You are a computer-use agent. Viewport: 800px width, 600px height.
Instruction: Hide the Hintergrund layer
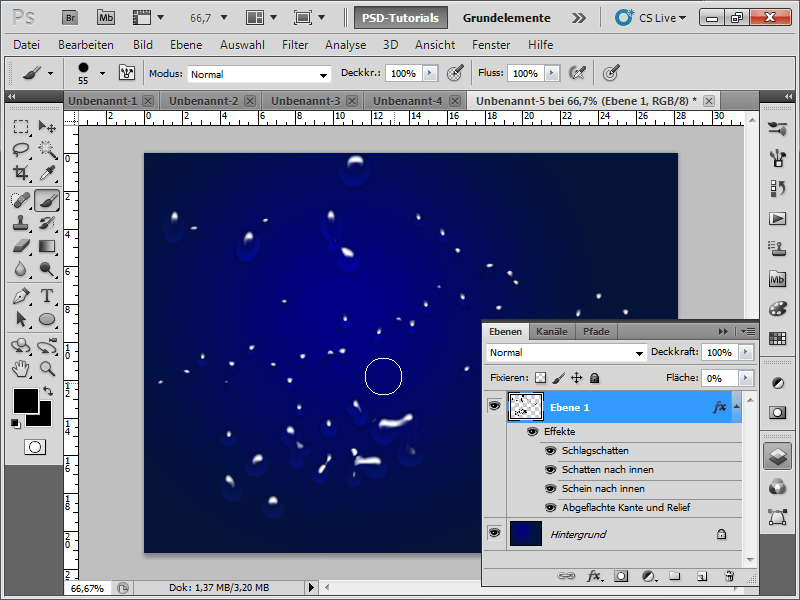pyautogui.click(x=494, y=533)
